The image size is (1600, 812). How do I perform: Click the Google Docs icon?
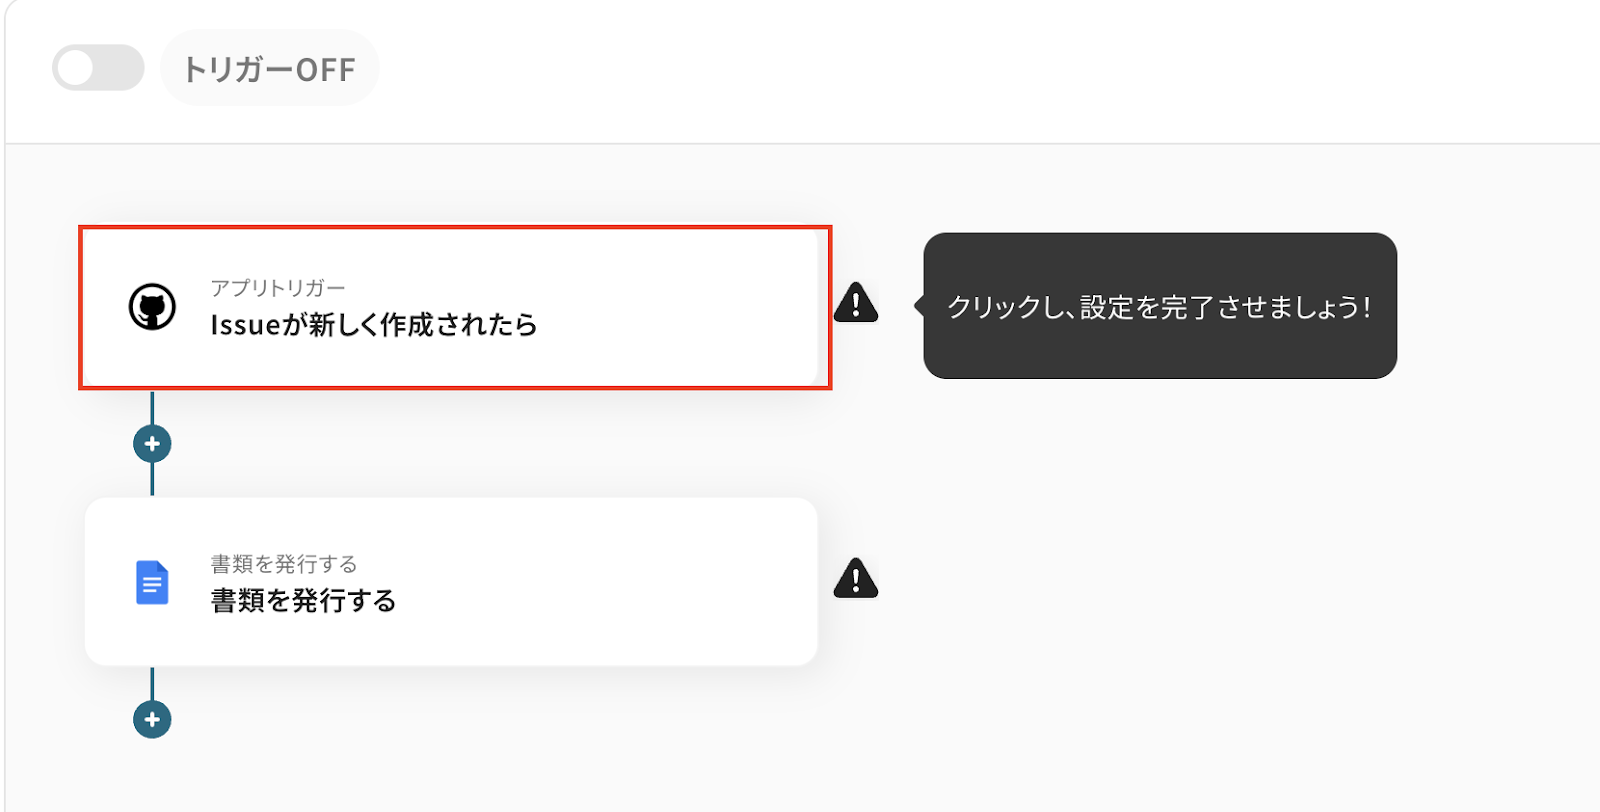[152, 583]
